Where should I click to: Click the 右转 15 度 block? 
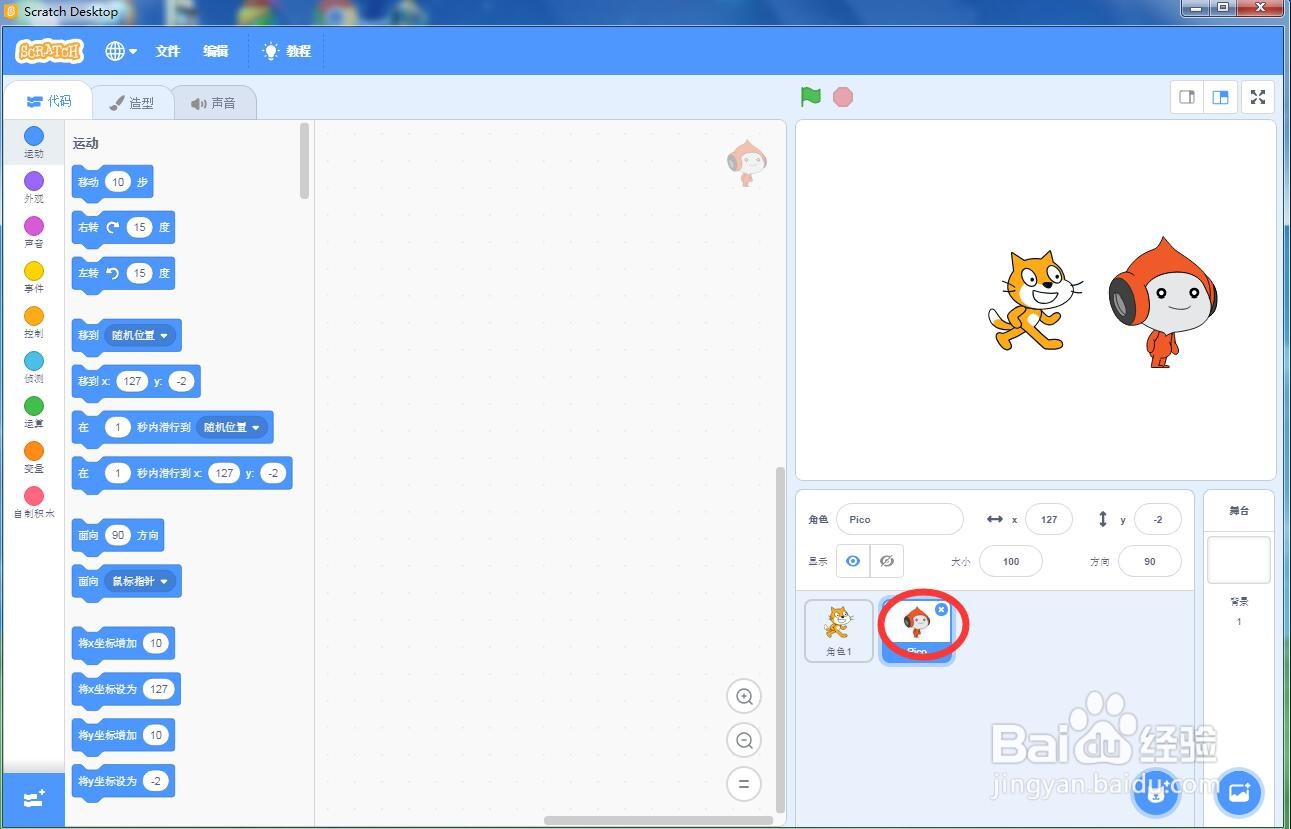[123, 228]
